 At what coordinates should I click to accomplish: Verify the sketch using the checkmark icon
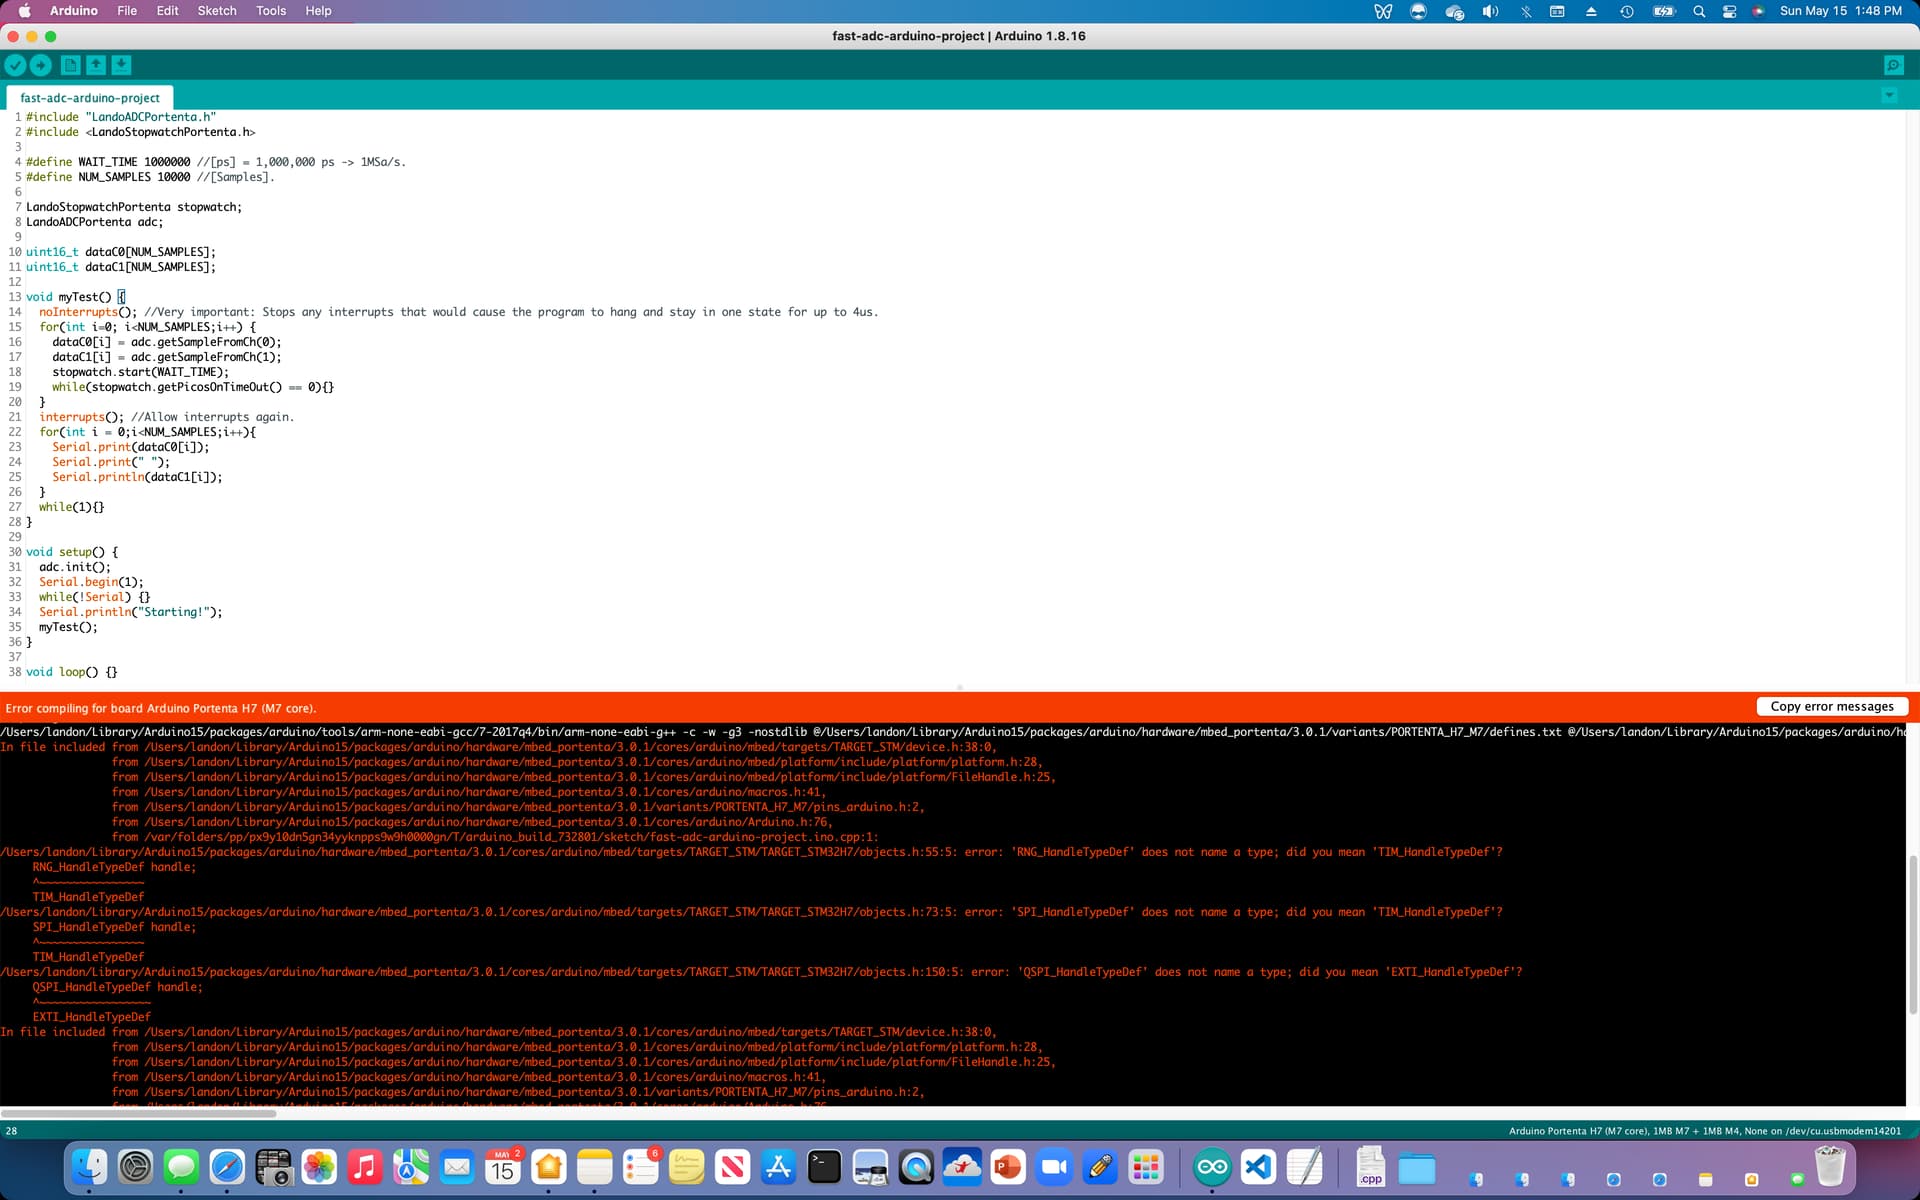[x=16, y=65]
